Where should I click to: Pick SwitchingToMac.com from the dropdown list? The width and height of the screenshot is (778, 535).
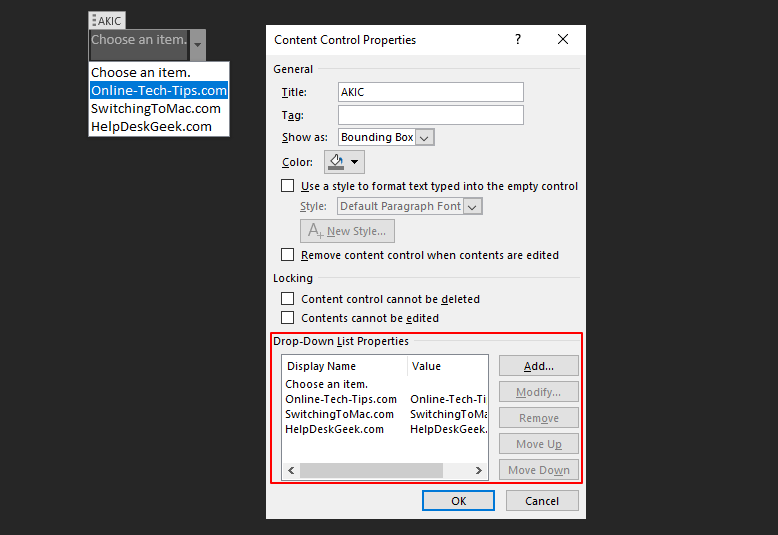(x=159, y=108)
